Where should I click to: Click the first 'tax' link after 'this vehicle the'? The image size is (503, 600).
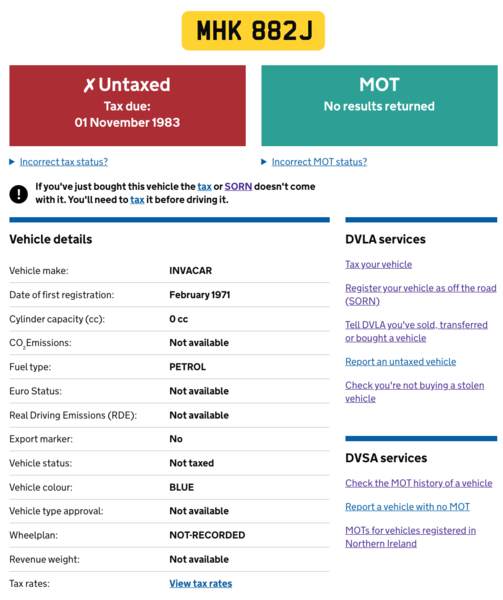(x=205, y=187)
